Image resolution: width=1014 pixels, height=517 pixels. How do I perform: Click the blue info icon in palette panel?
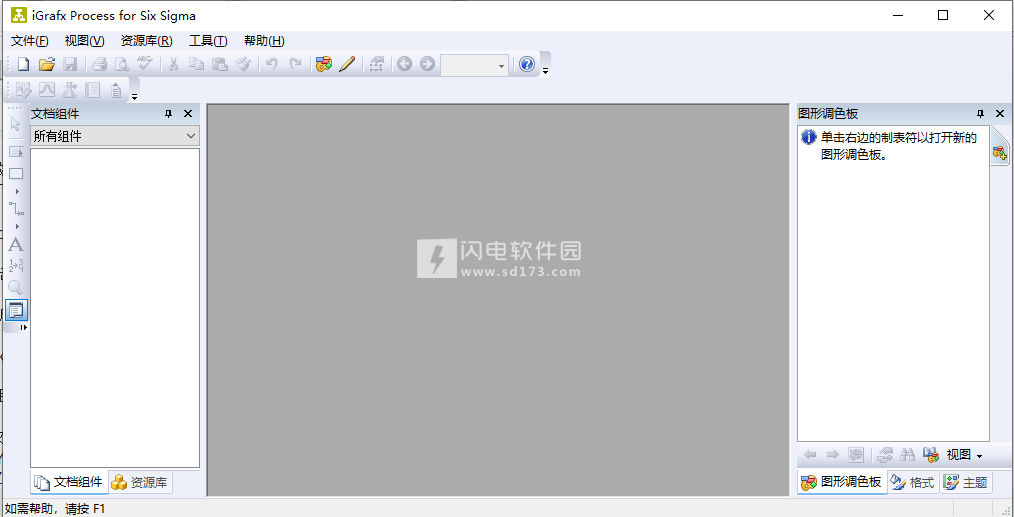(808, 137)
